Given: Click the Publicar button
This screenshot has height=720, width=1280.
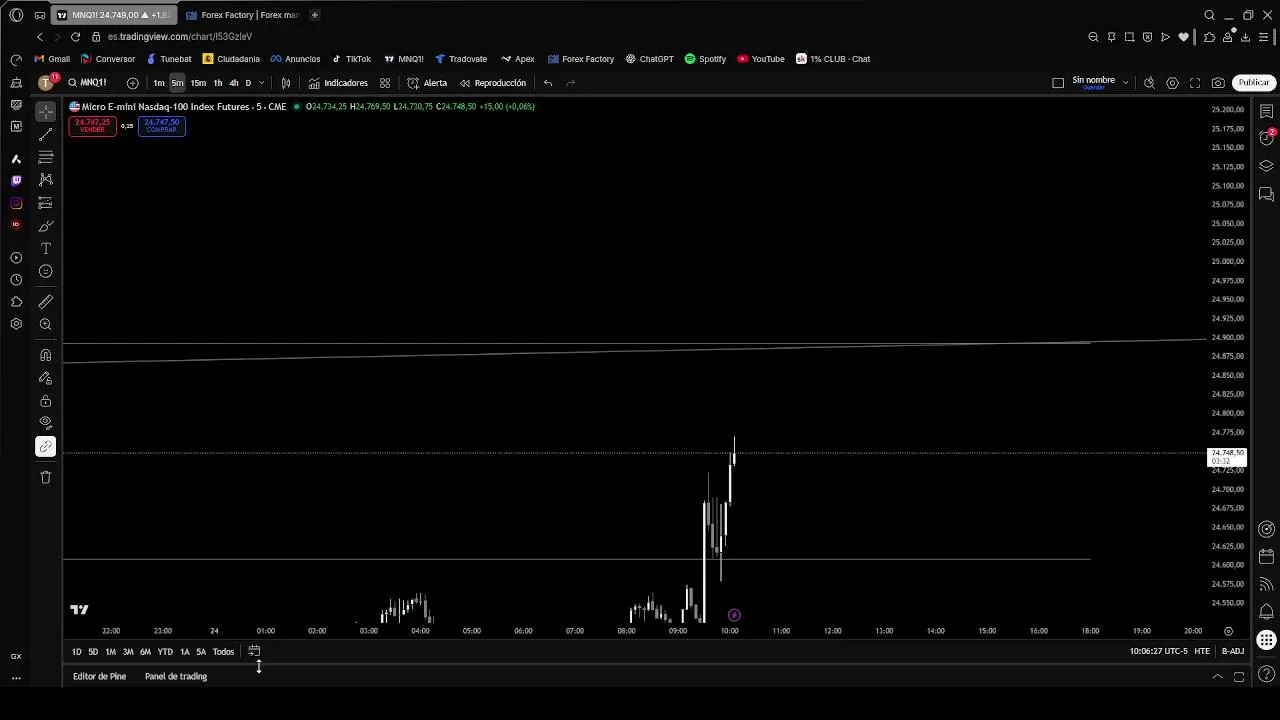Looking at the screenshot, I should [x=1253, y=83].
